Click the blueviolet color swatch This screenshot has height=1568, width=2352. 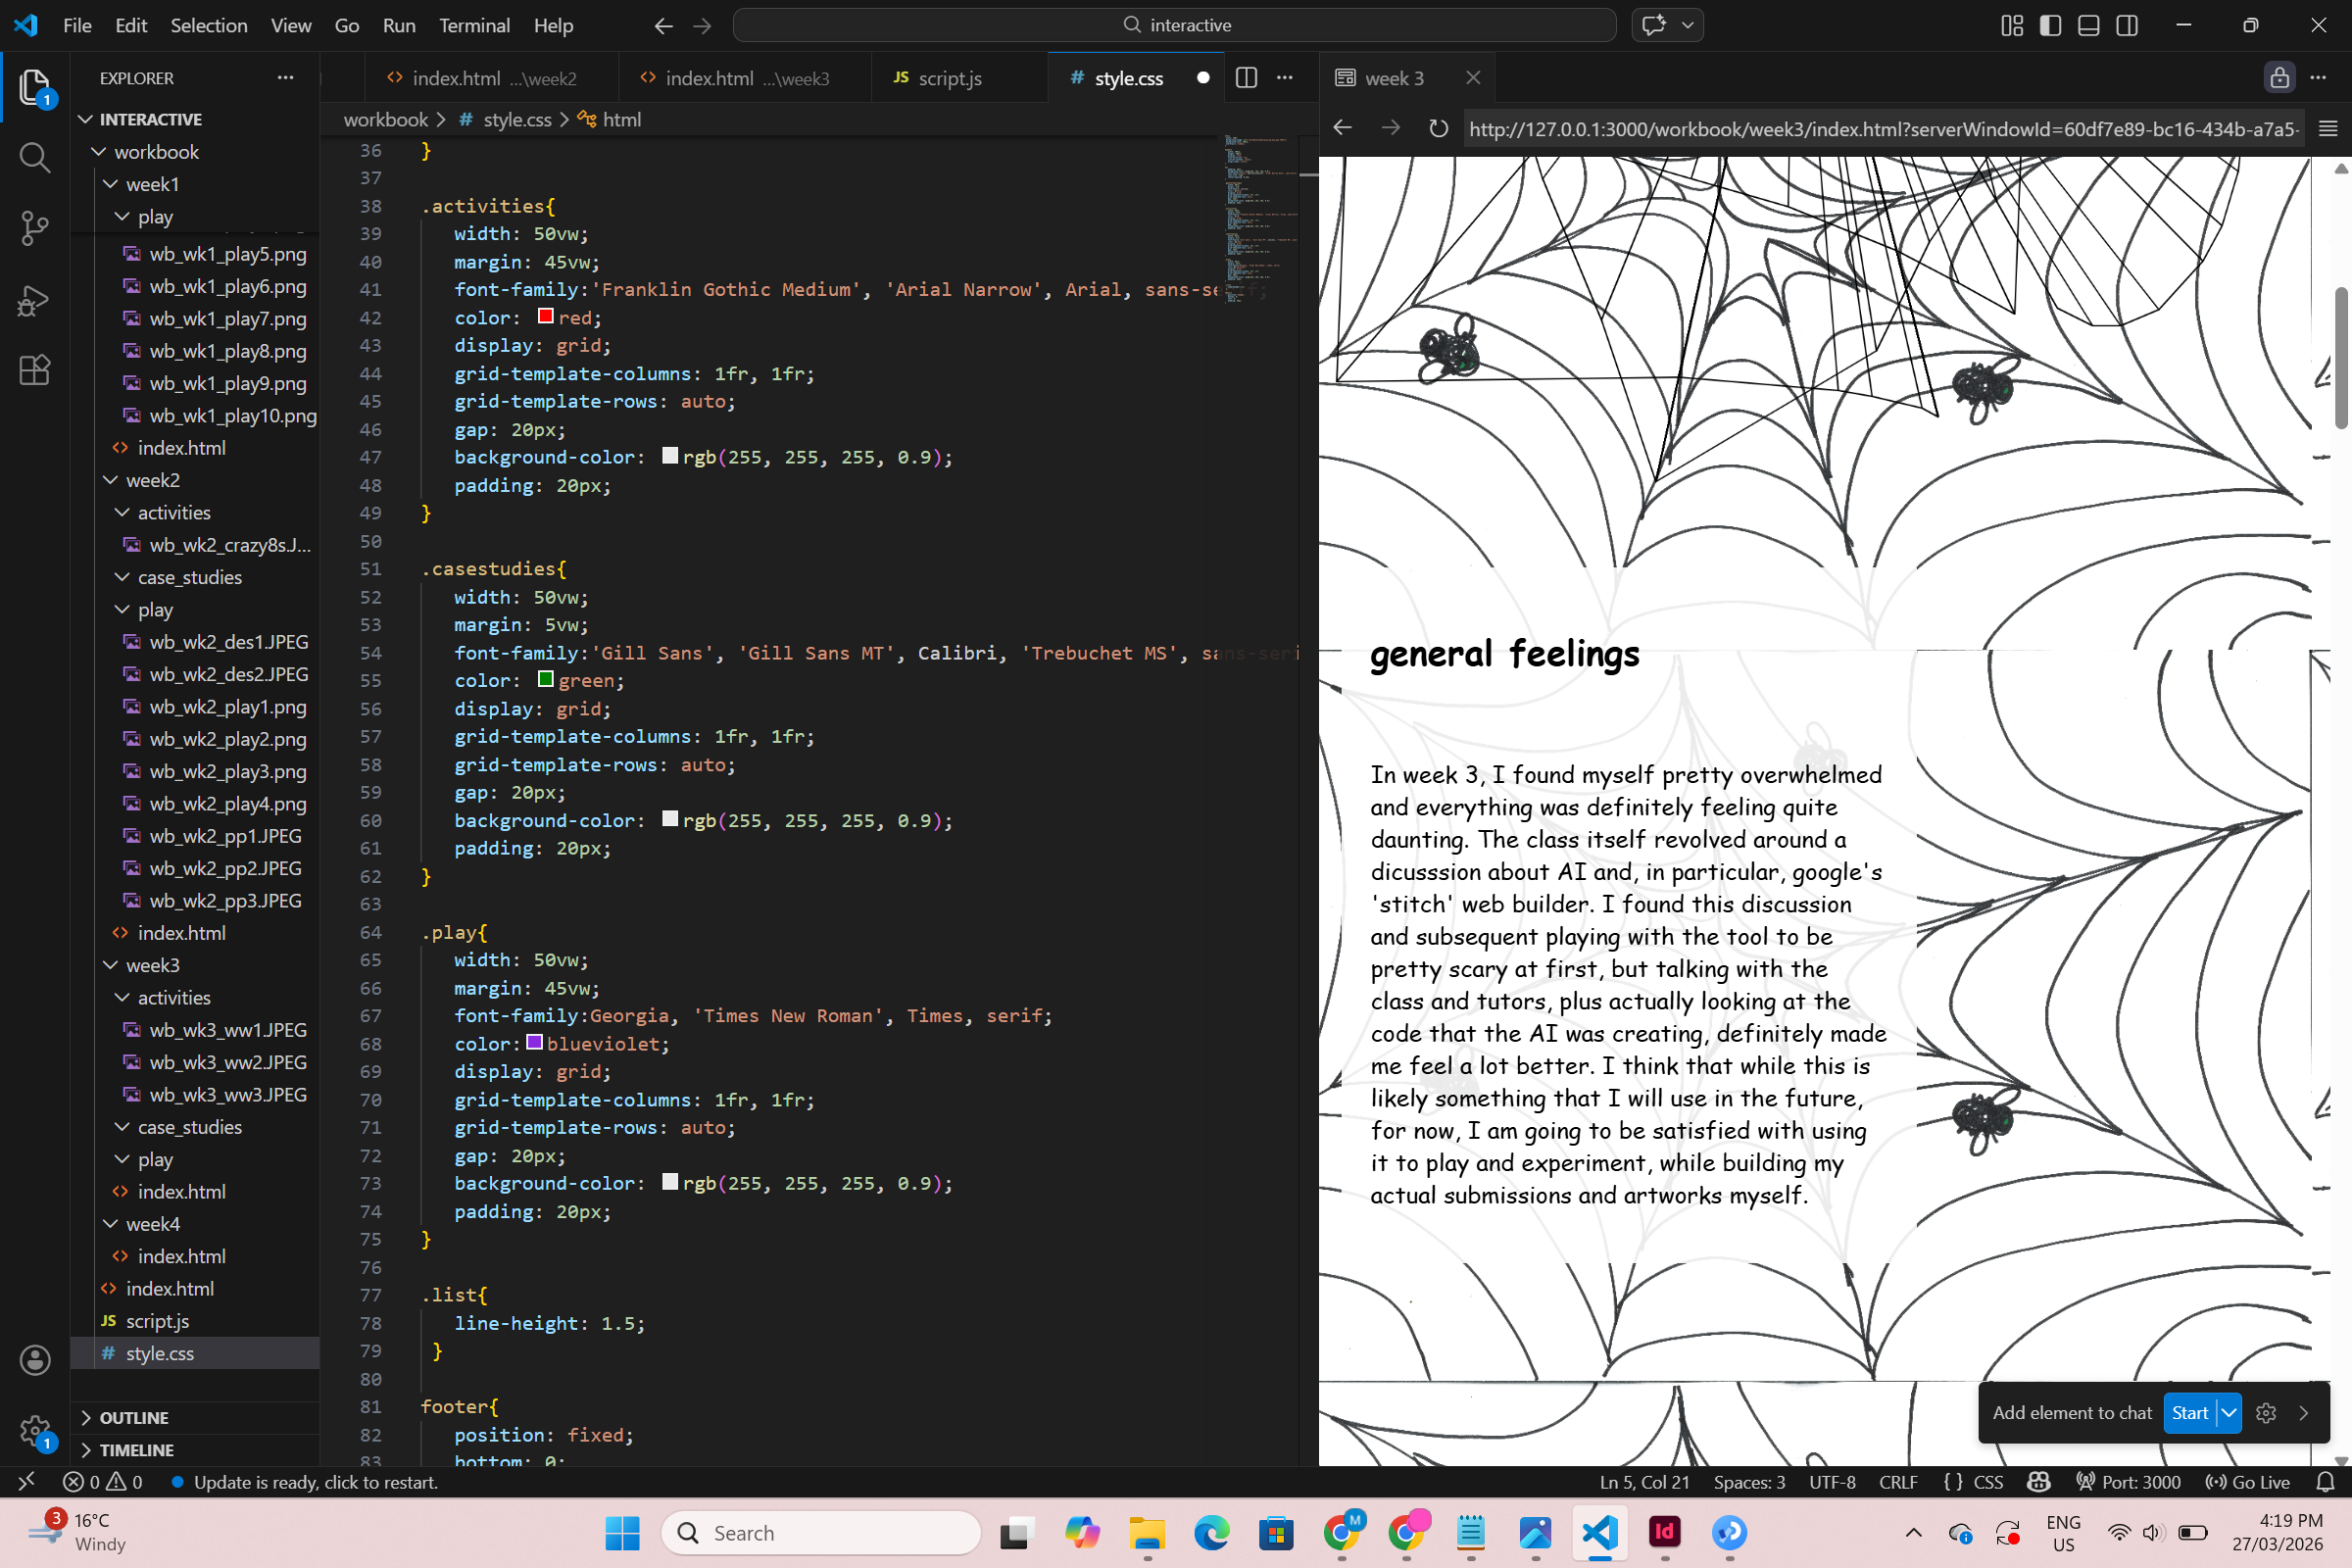point(535,1043)
